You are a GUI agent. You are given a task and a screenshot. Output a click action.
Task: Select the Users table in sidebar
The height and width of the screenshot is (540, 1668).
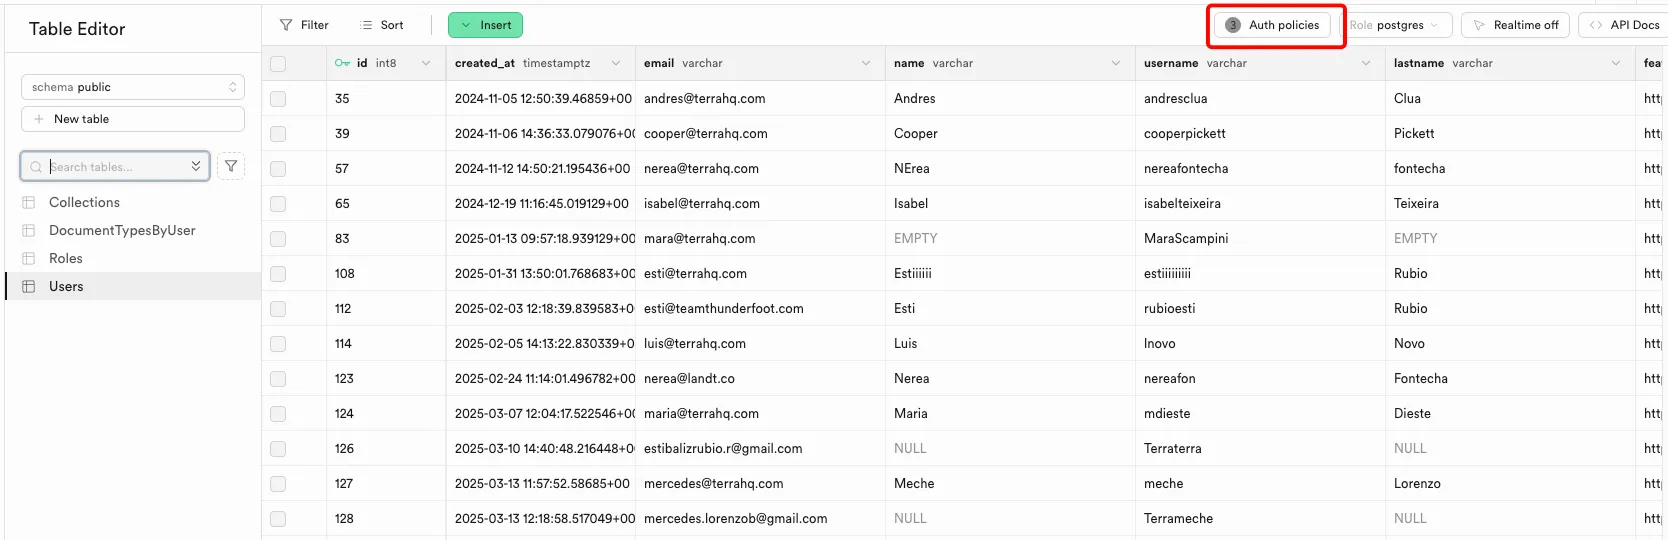tap(133, 286)
